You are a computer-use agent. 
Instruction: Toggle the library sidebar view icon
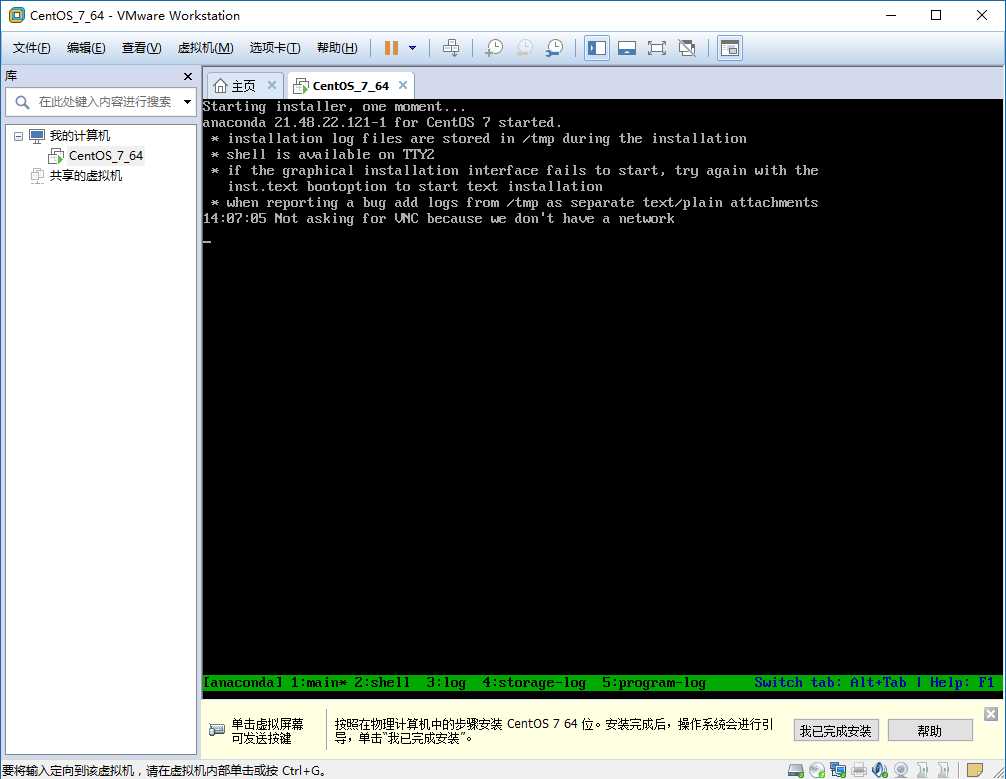click(597, 48)
